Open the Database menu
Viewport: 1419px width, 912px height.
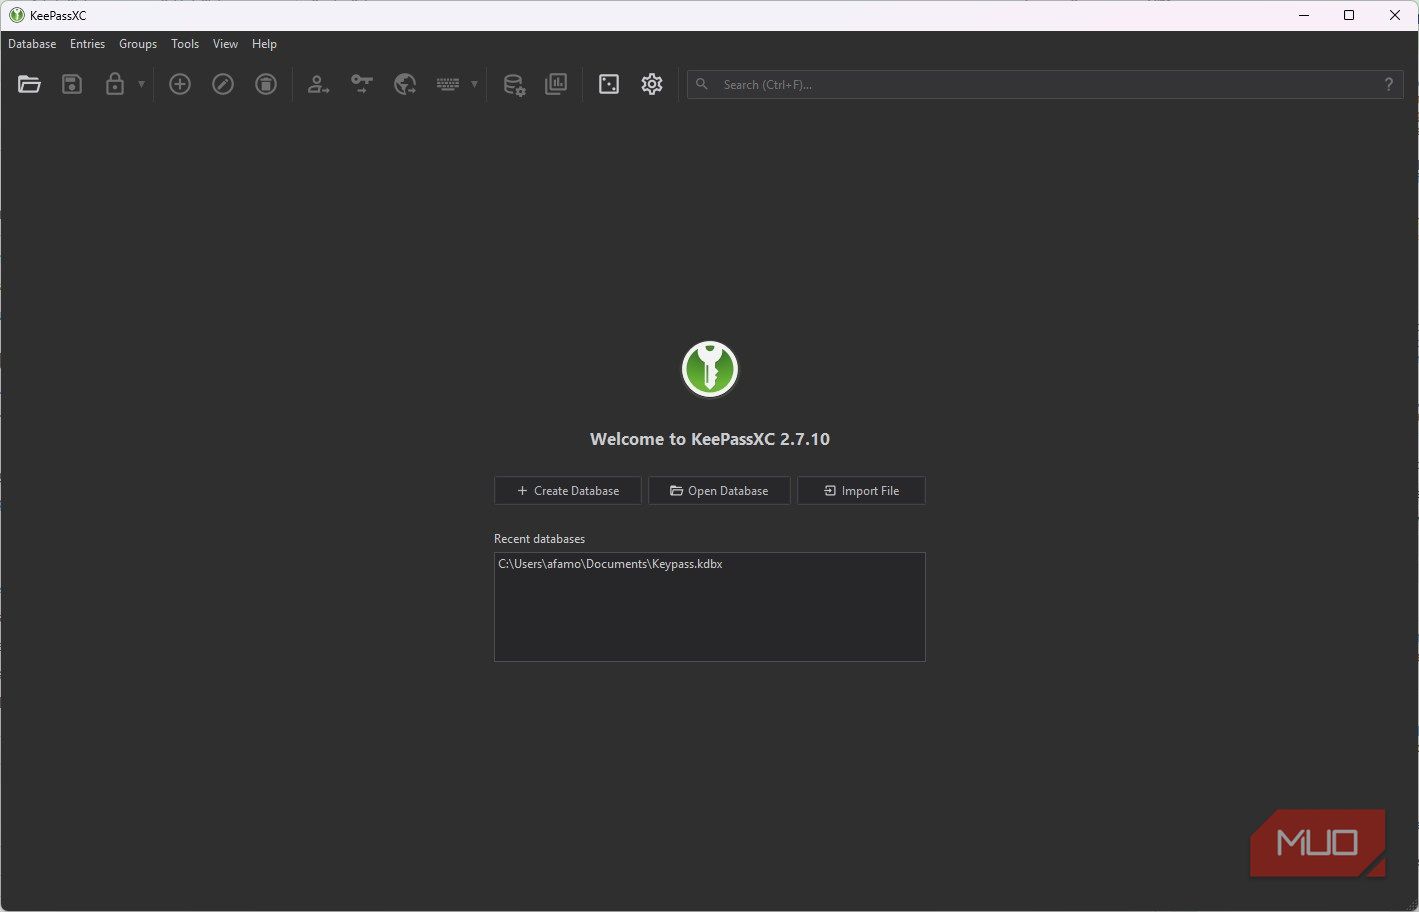[32, 44]
